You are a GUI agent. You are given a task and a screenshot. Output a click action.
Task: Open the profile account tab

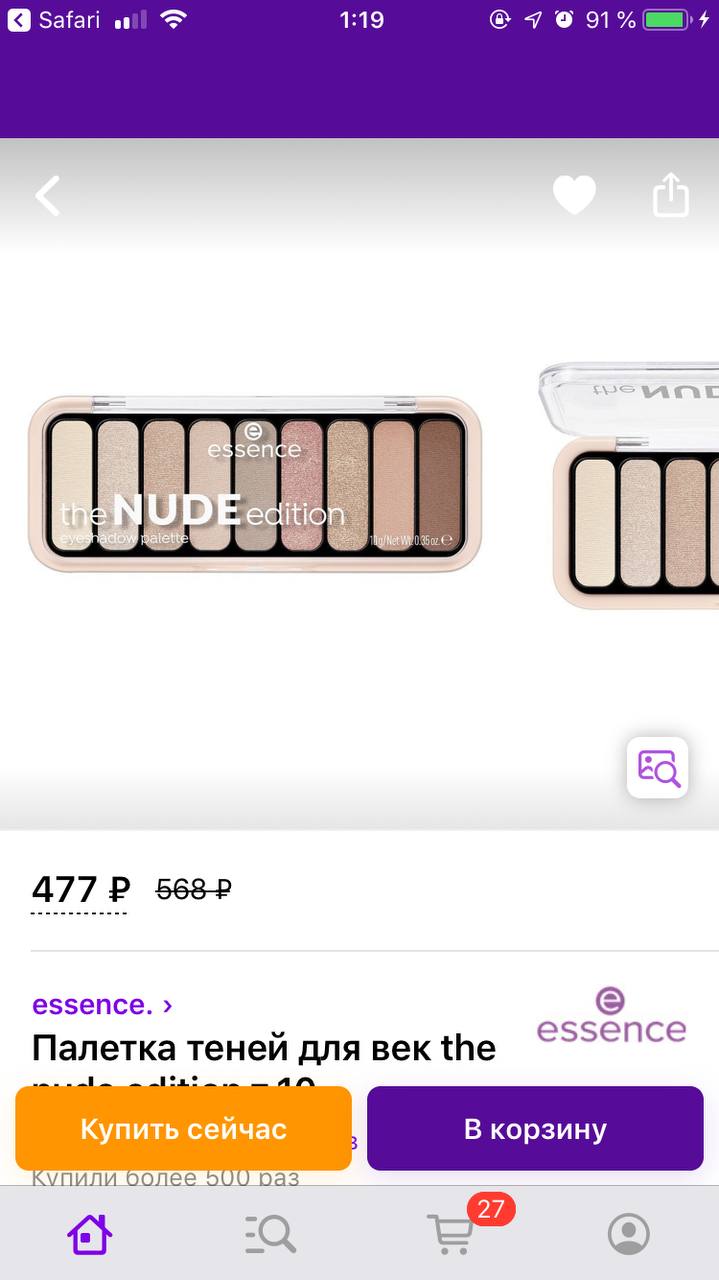[x=629, y=1234]
